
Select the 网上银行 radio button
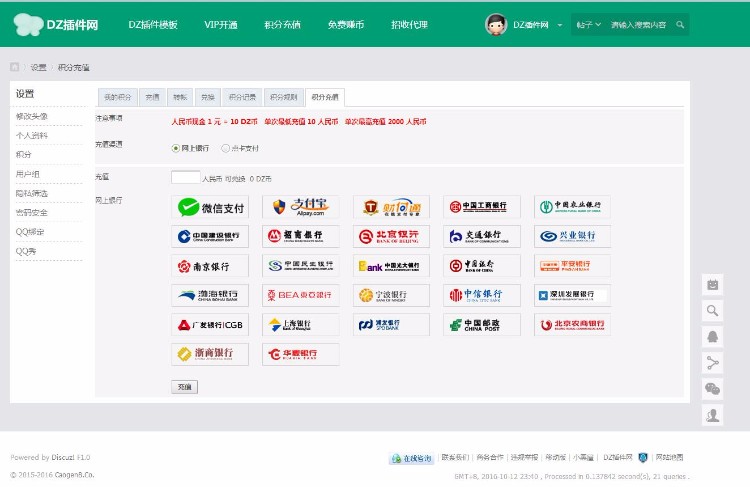tap(176, 148)
